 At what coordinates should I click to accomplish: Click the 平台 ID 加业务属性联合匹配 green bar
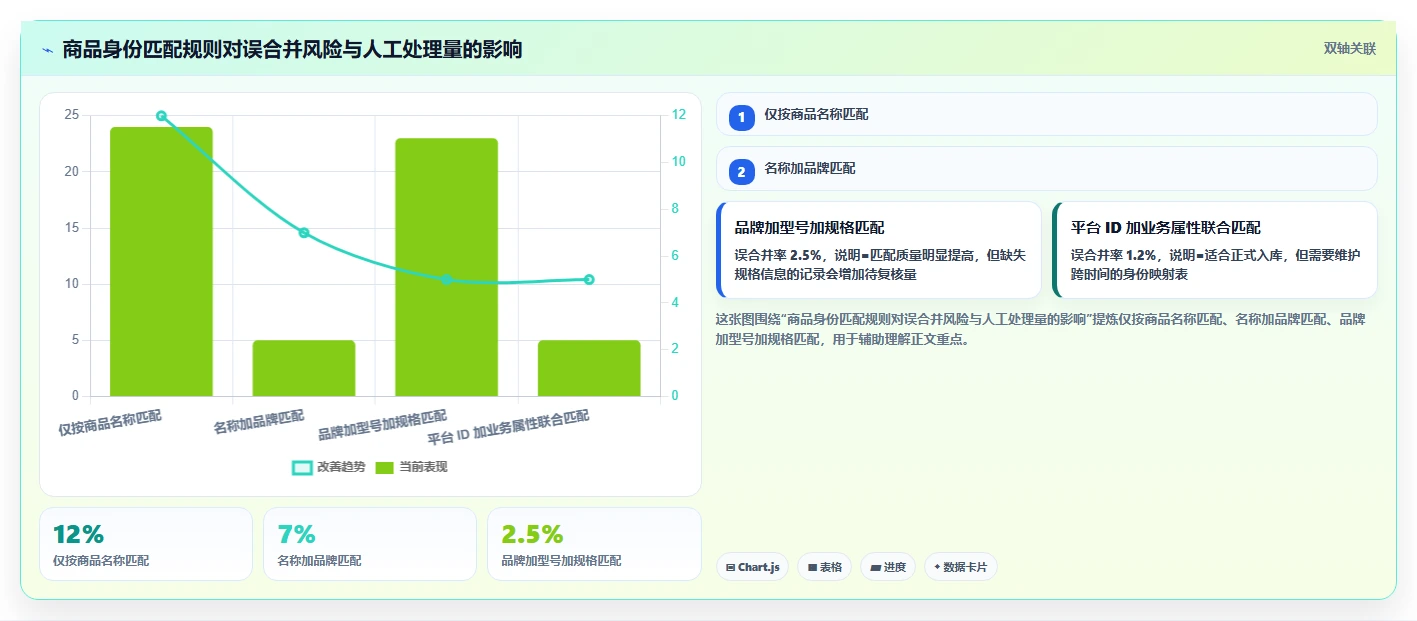click(x=589, y=368)
